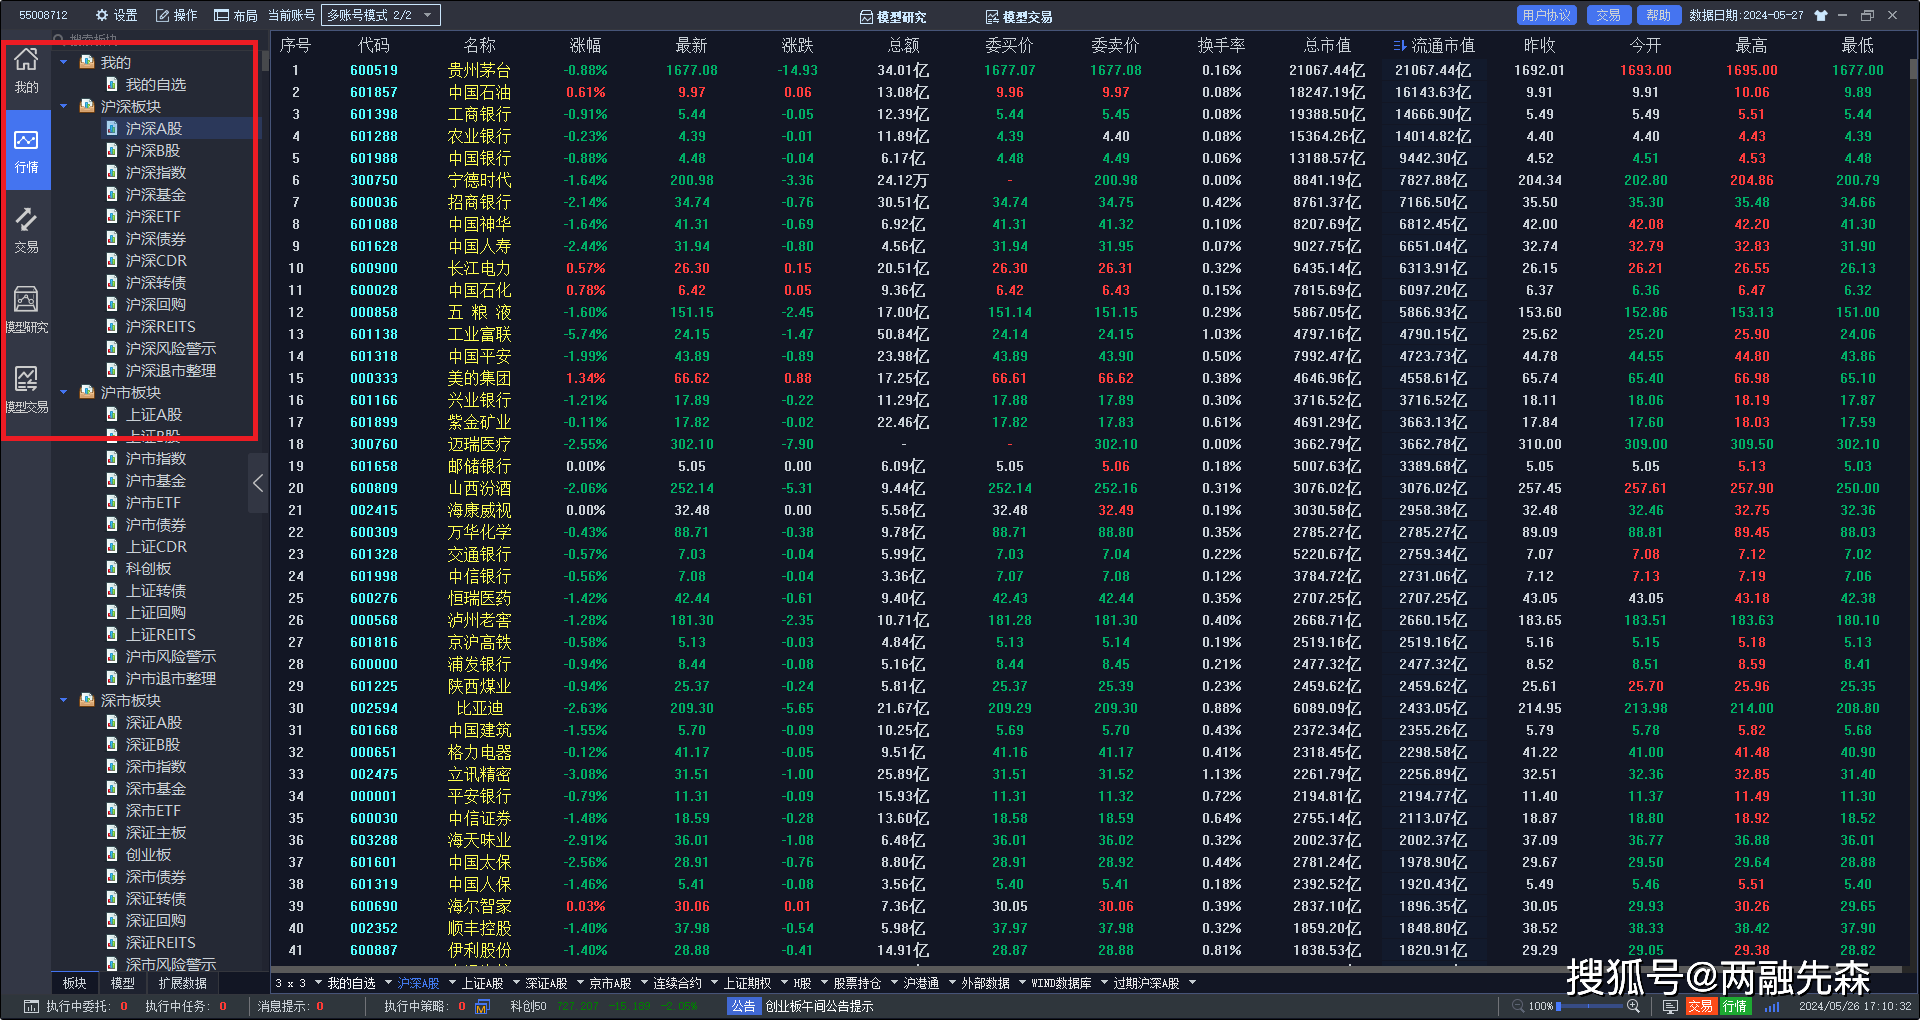Click the 帮助 button

[1658, 15]
